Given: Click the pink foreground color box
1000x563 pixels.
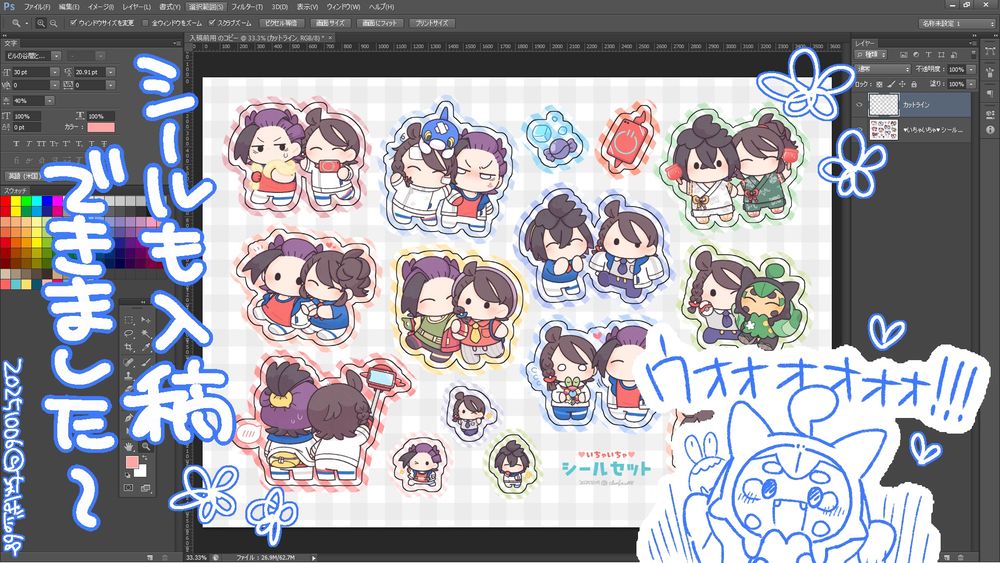Looking at the screenshot, I should click(131, 462).
